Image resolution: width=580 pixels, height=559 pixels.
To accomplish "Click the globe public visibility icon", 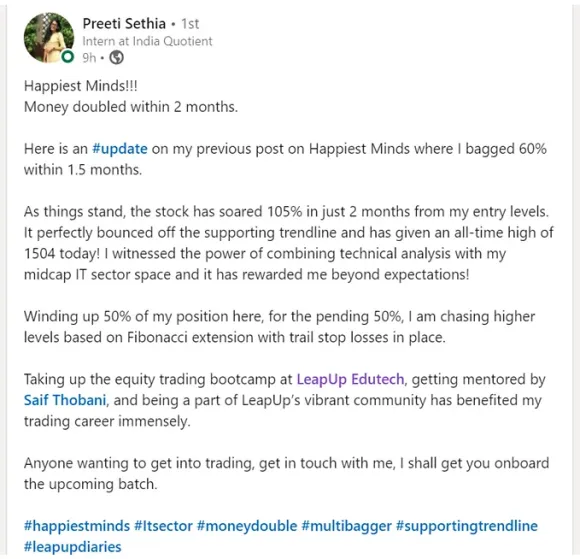I will tap(117, 58).
